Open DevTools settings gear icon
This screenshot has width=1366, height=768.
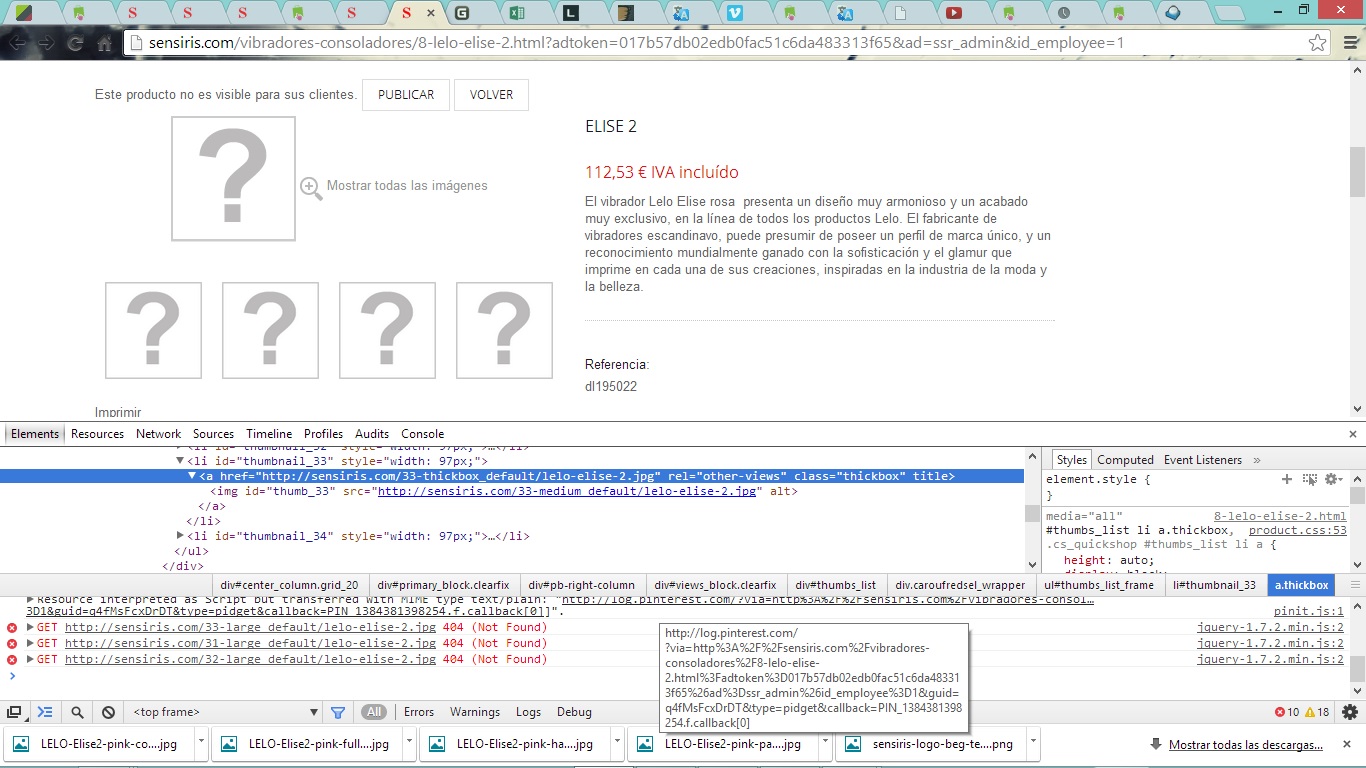tap(1350, 712)
